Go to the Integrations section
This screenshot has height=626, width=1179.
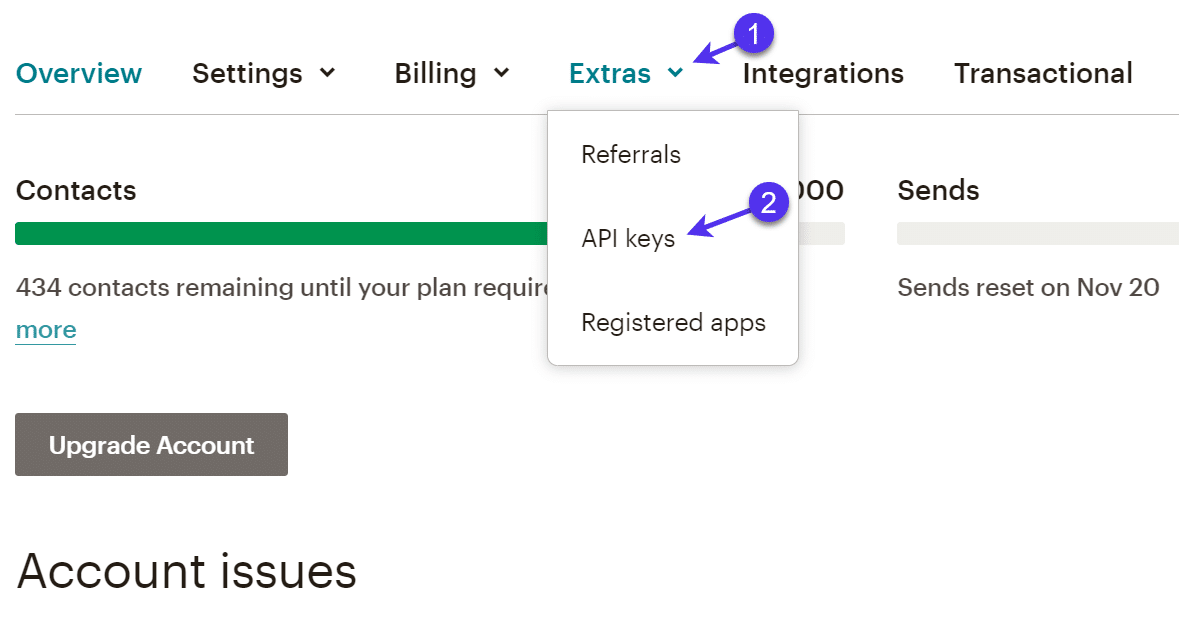click(822, 73)
